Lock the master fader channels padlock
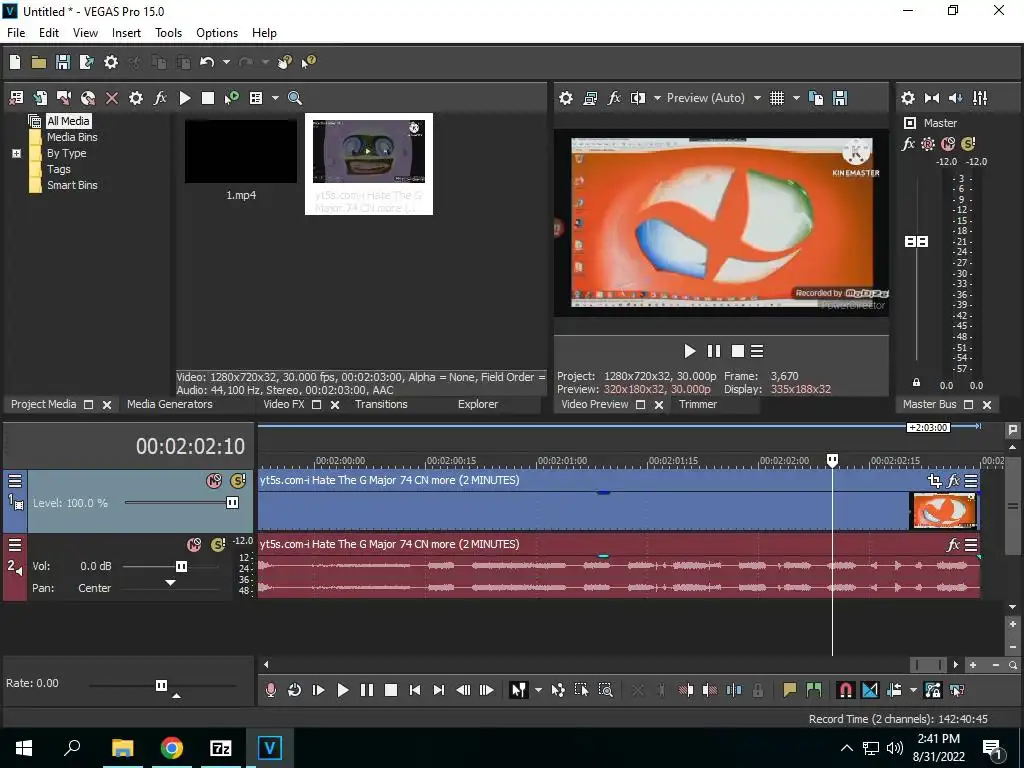This screenshot has height=768, width=1024. coord(916,383)
